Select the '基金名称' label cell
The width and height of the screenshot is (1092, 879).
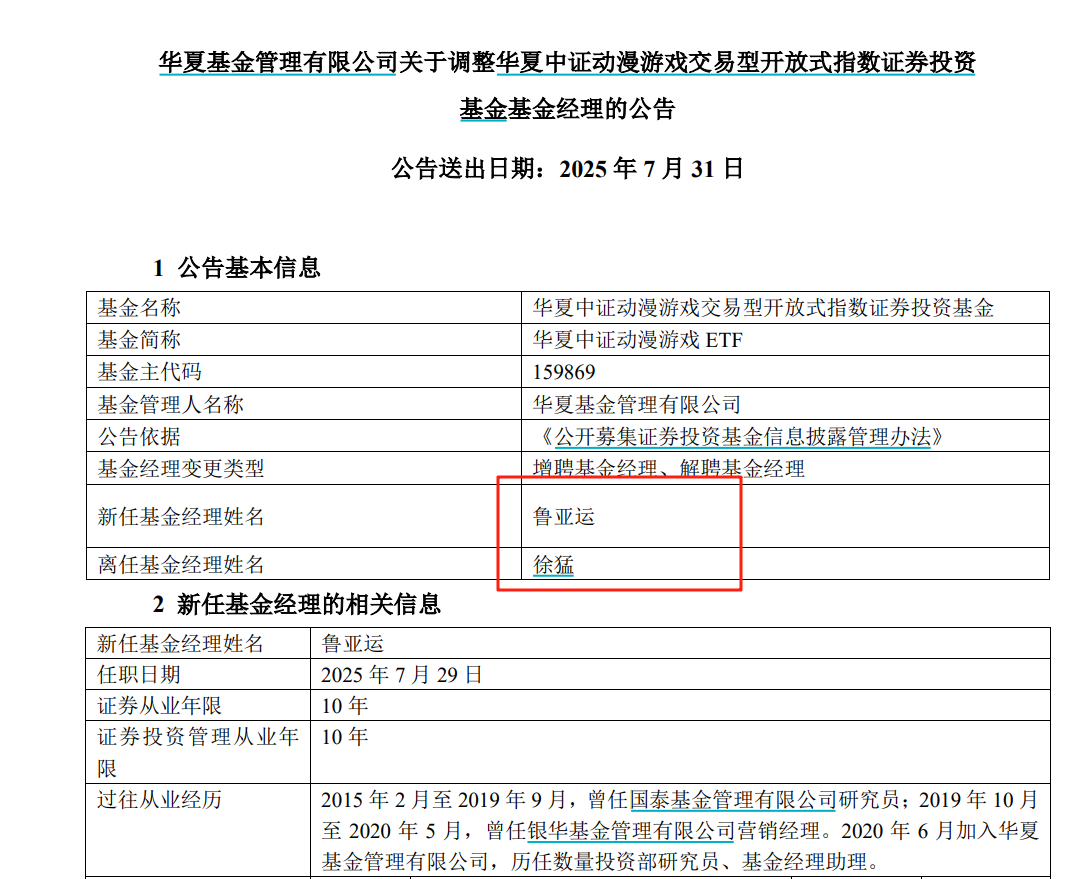pos(304,308)
